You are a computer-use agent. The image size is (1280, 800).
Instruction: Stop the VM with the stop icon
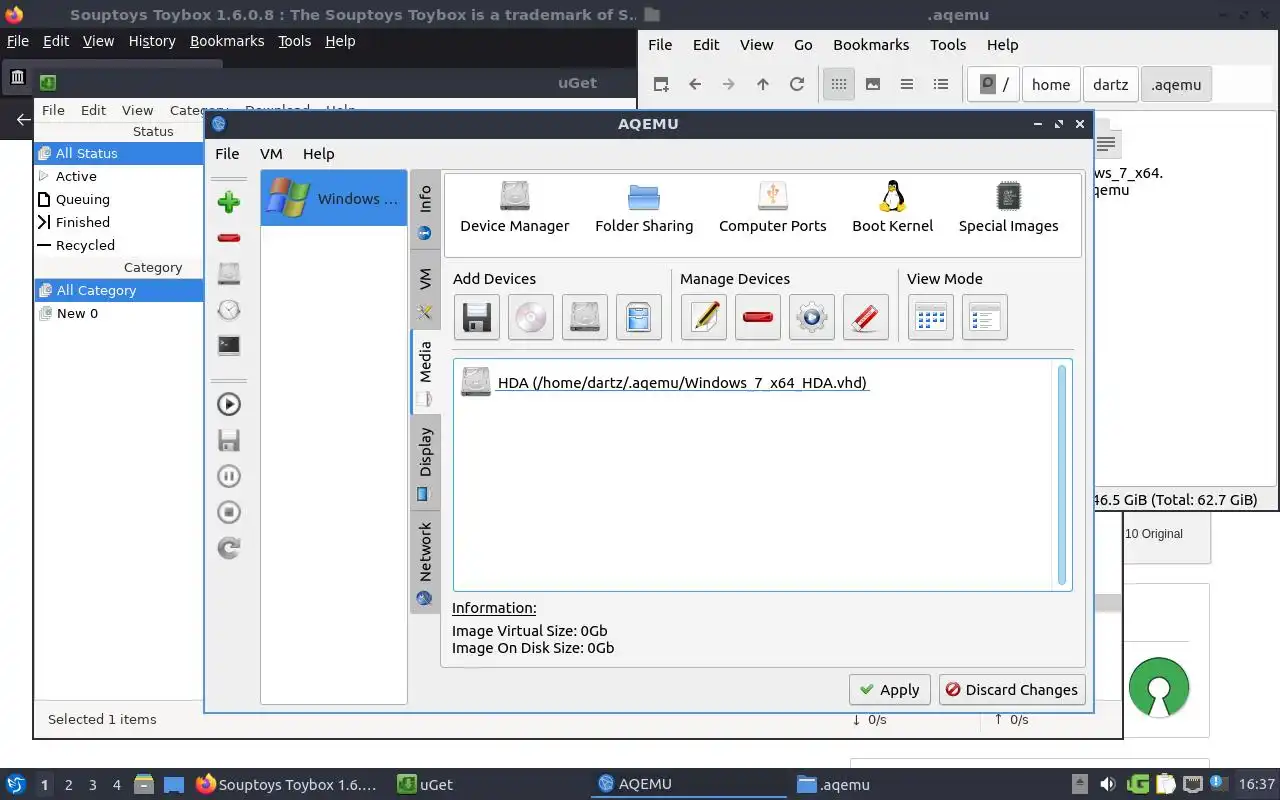click(229, 512)
